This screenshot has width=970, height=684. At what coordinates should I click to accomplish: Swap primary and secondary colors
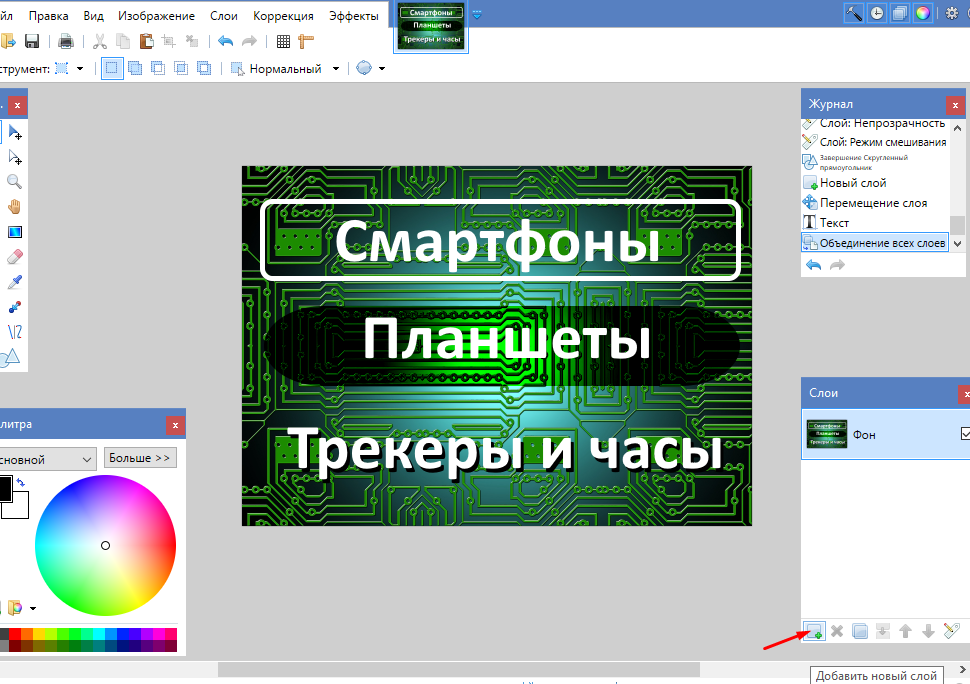point(21,483)
